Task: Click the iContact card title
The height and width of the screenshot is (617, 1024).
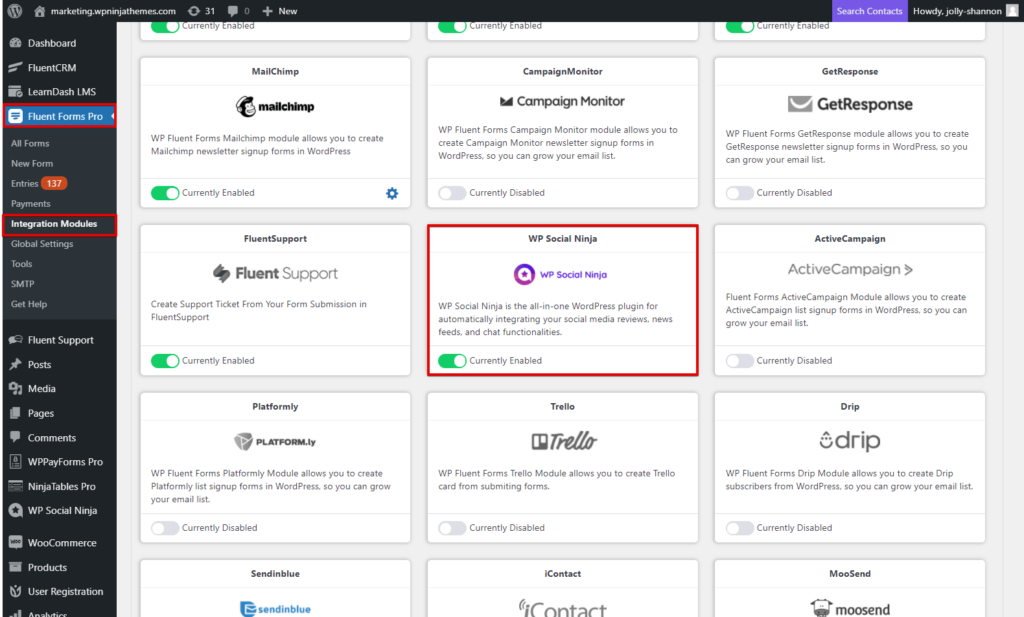Action: click(562, 574)
